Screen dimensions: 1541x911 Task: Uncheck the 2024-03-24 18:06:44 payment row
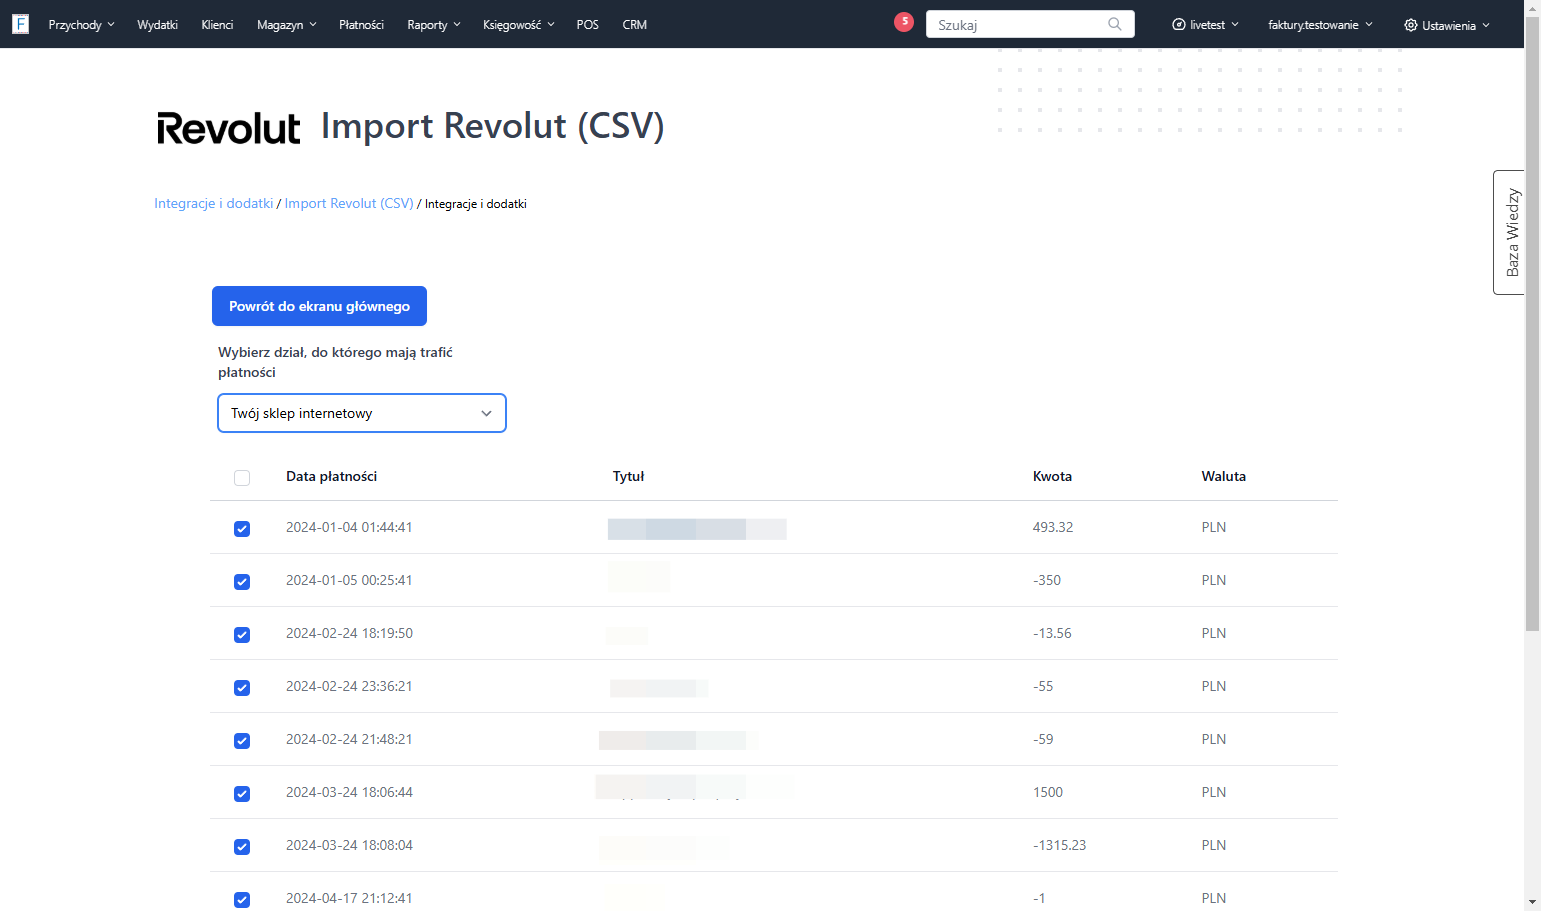pos(242,794)
